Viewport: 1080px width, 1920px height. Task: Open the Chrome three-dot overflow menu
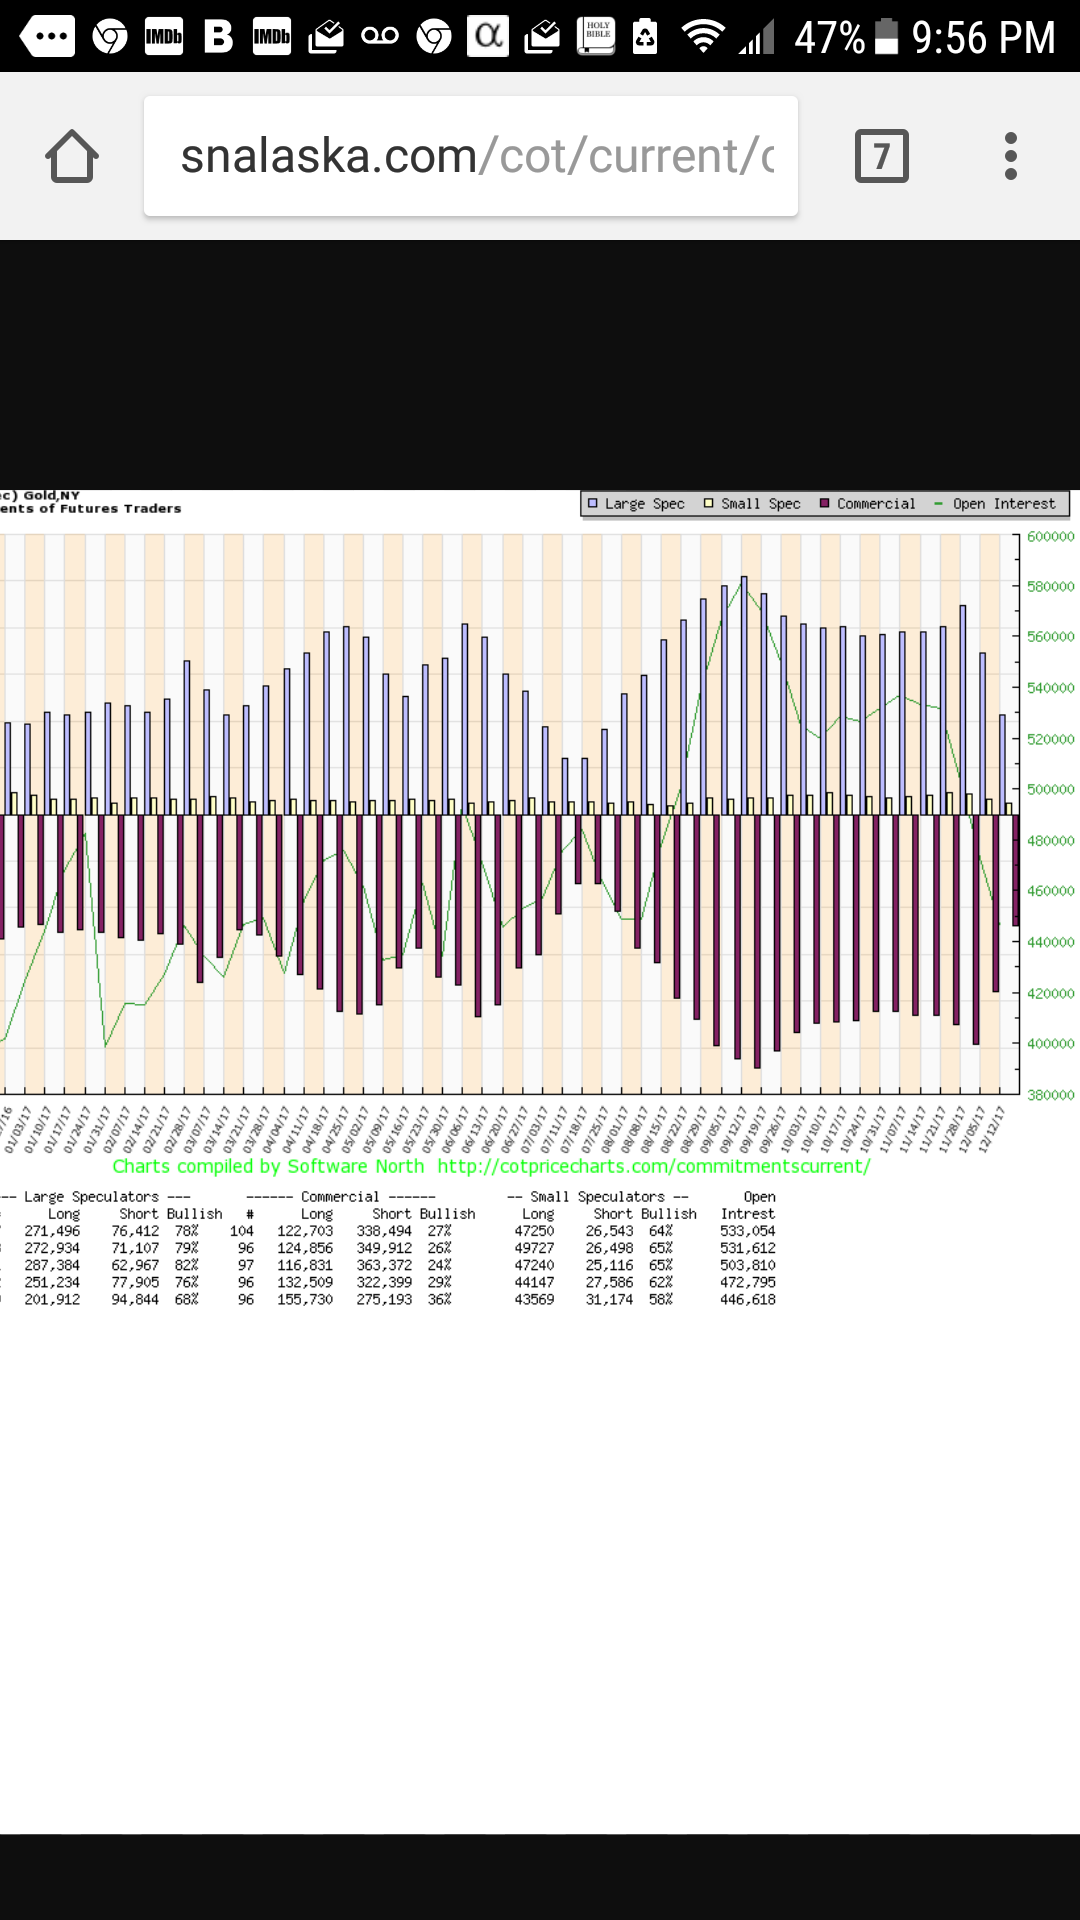pyautogui.click(x=1010, y=157)
